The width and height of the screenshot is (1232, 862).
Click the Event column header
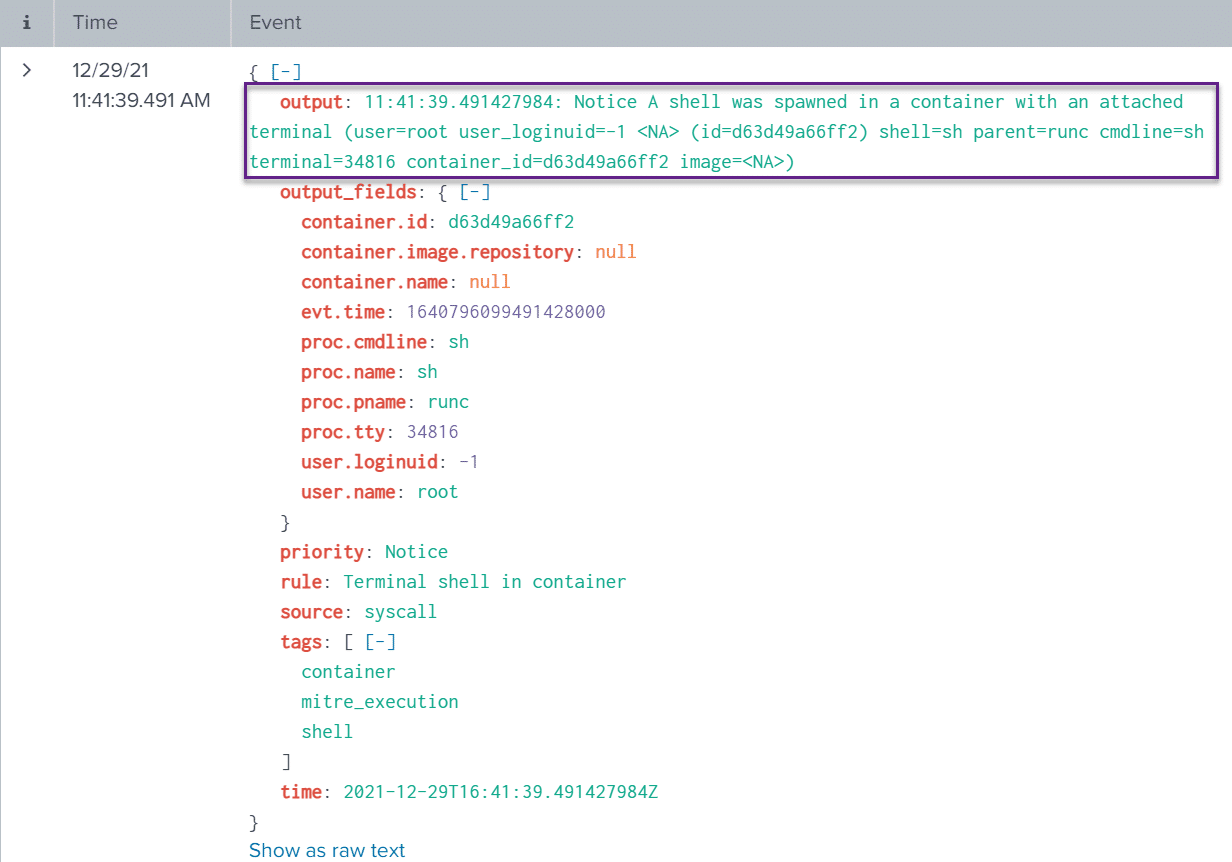tap(275, 22)
